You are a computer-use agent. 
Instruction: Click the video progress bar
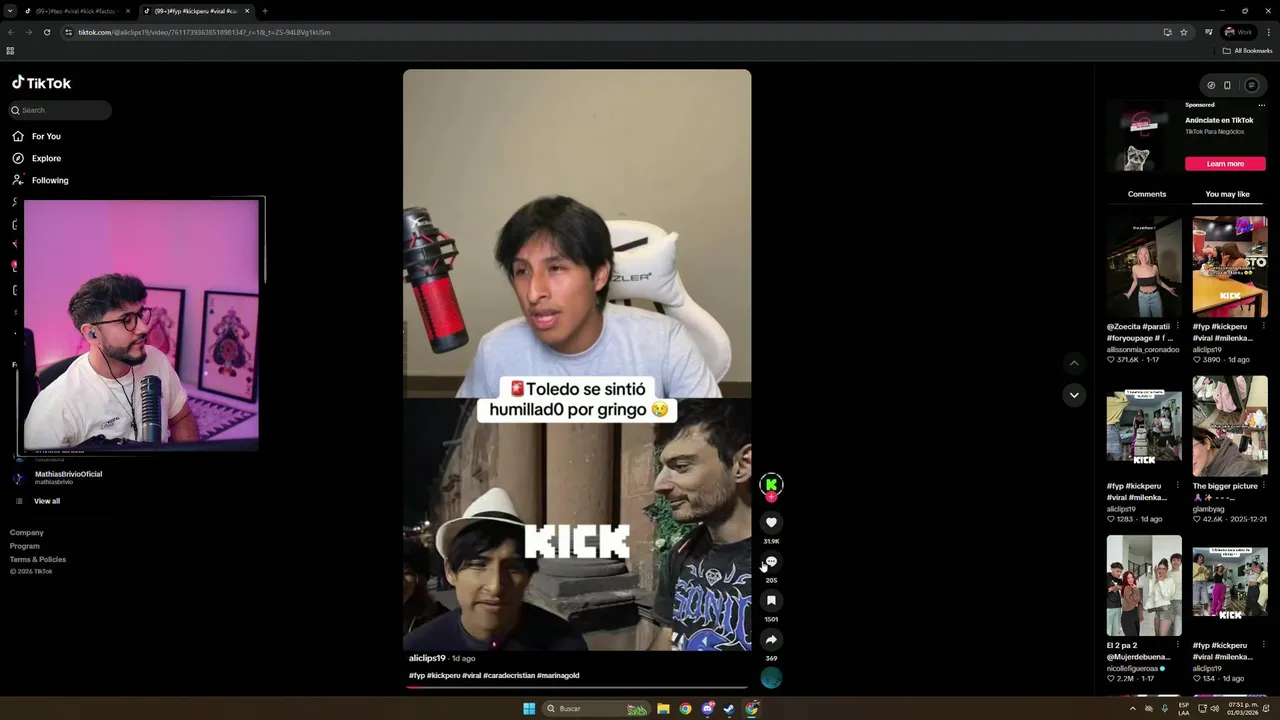point(577,687)
